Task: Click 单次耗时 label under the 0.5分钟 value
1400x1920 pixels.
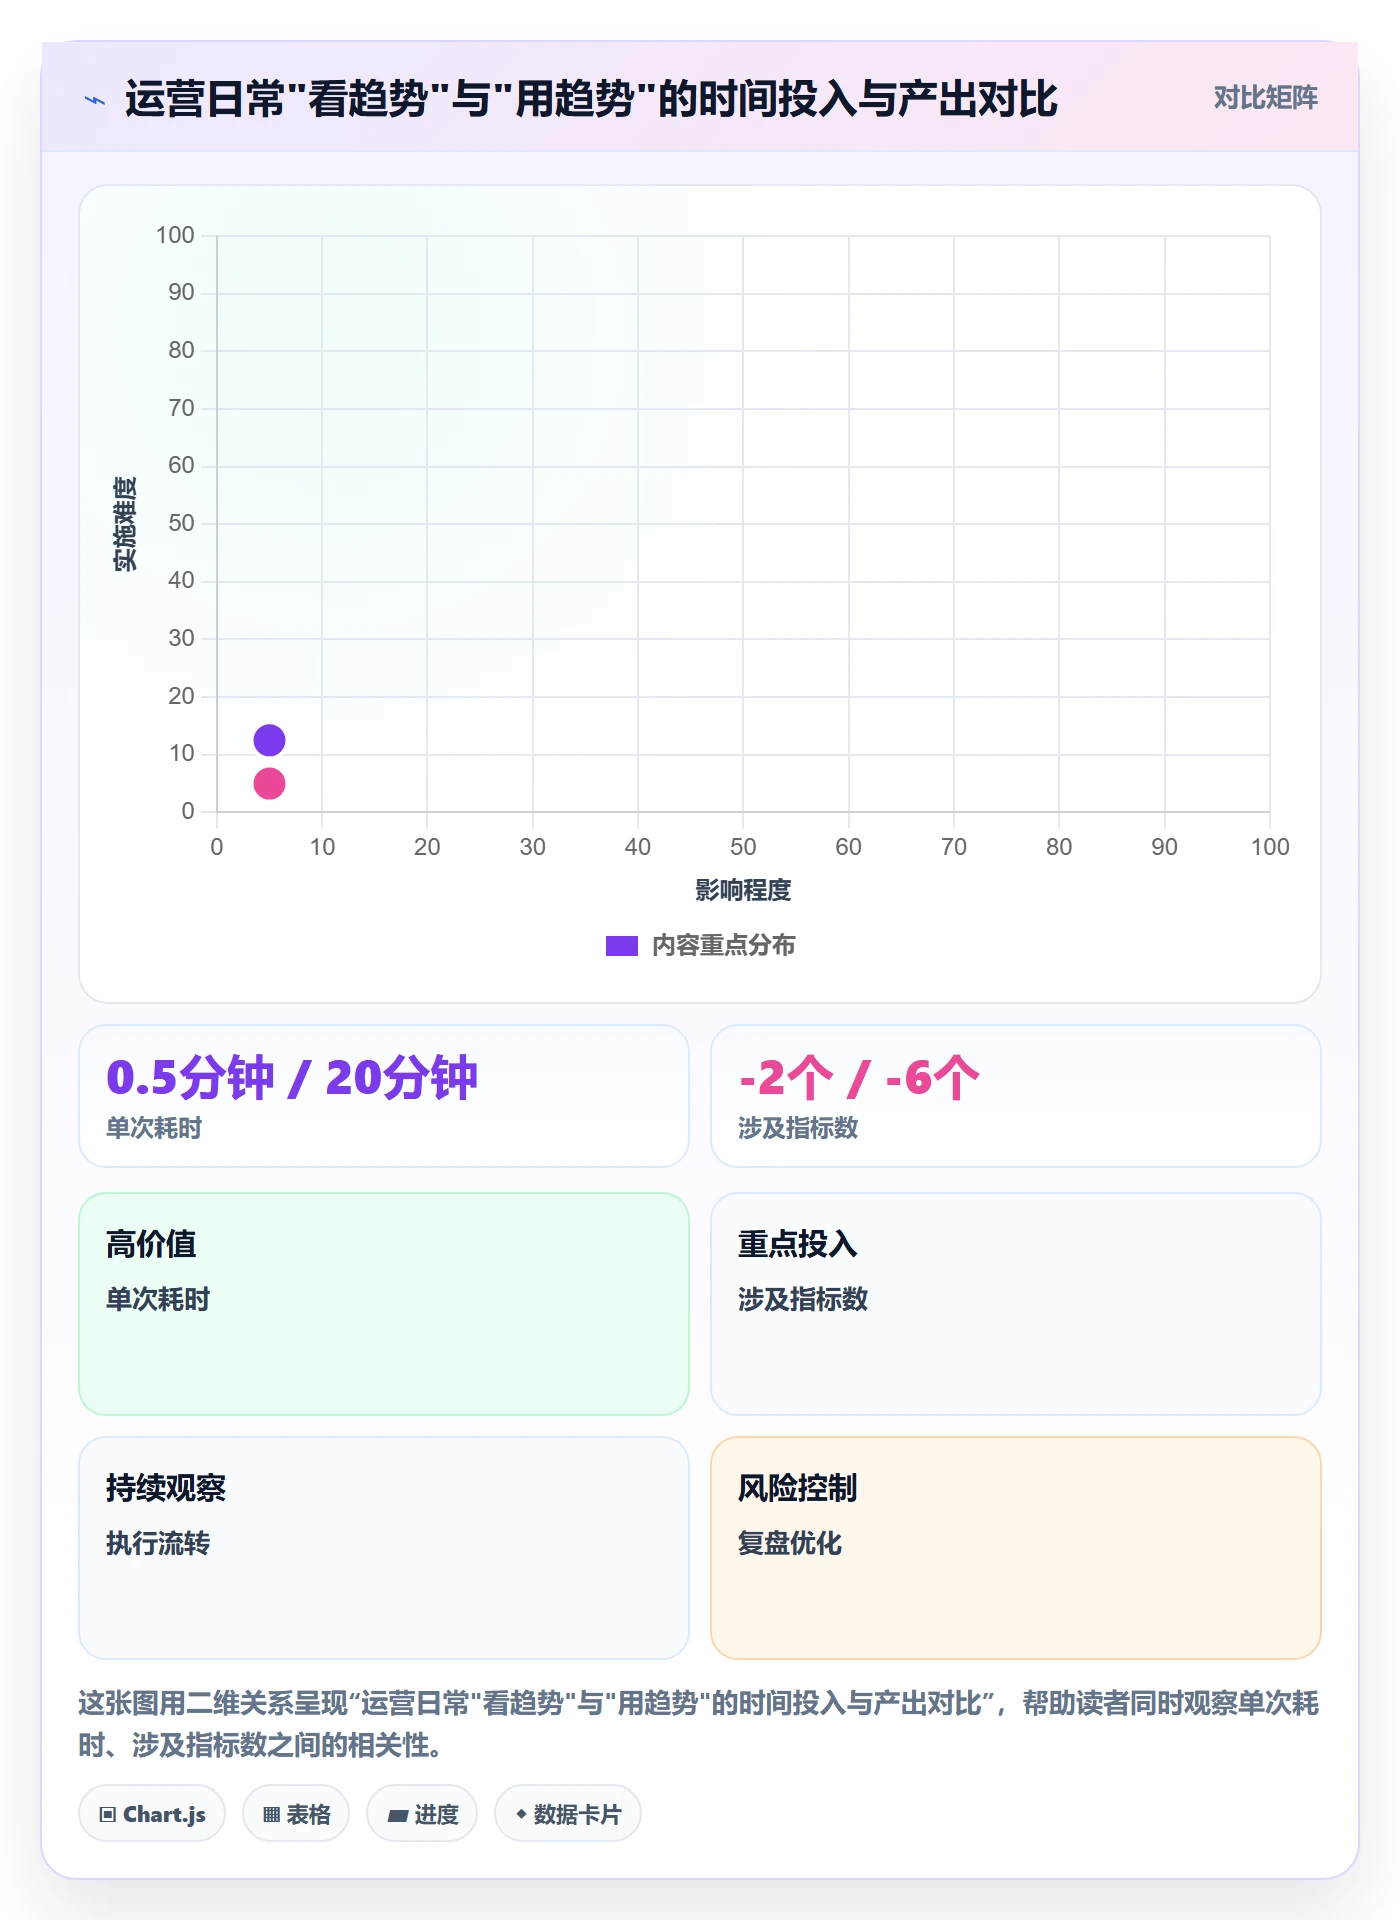Action: point(154,1128)
